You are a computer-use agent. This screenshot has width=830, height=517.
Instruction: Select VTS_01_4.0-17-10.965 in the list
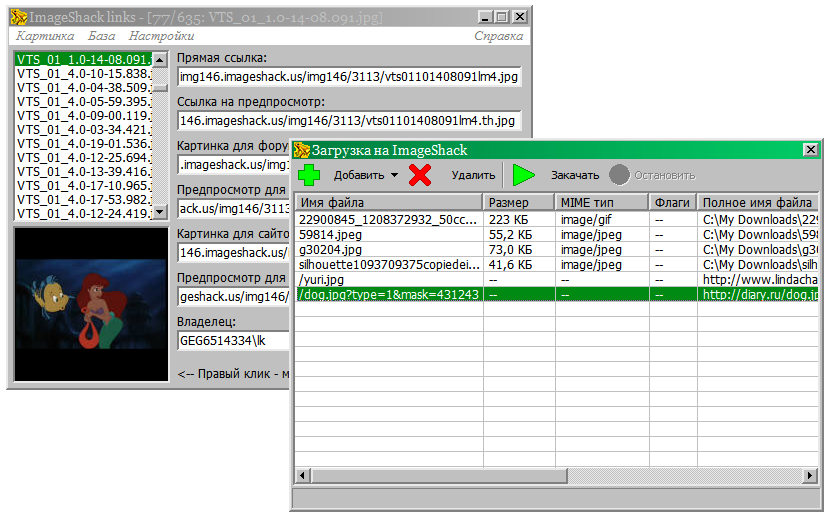click(84, 186)
